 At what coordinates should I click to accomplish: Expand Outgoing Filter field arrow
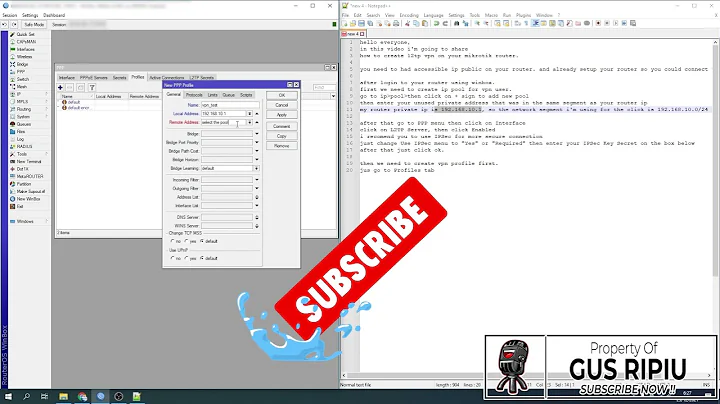(x=257, y=188)
